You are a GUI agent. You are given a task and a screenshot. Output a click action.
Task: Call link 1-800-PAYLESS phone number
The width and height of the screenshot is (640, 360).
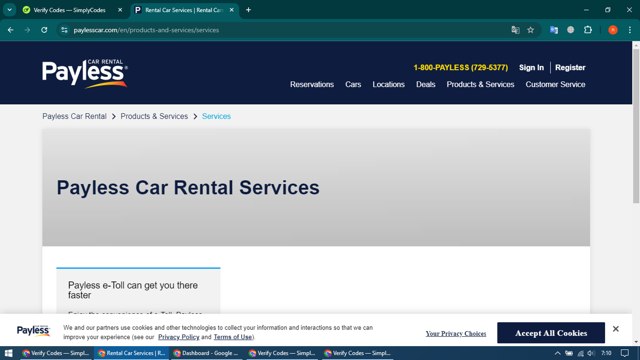[461, 67]
